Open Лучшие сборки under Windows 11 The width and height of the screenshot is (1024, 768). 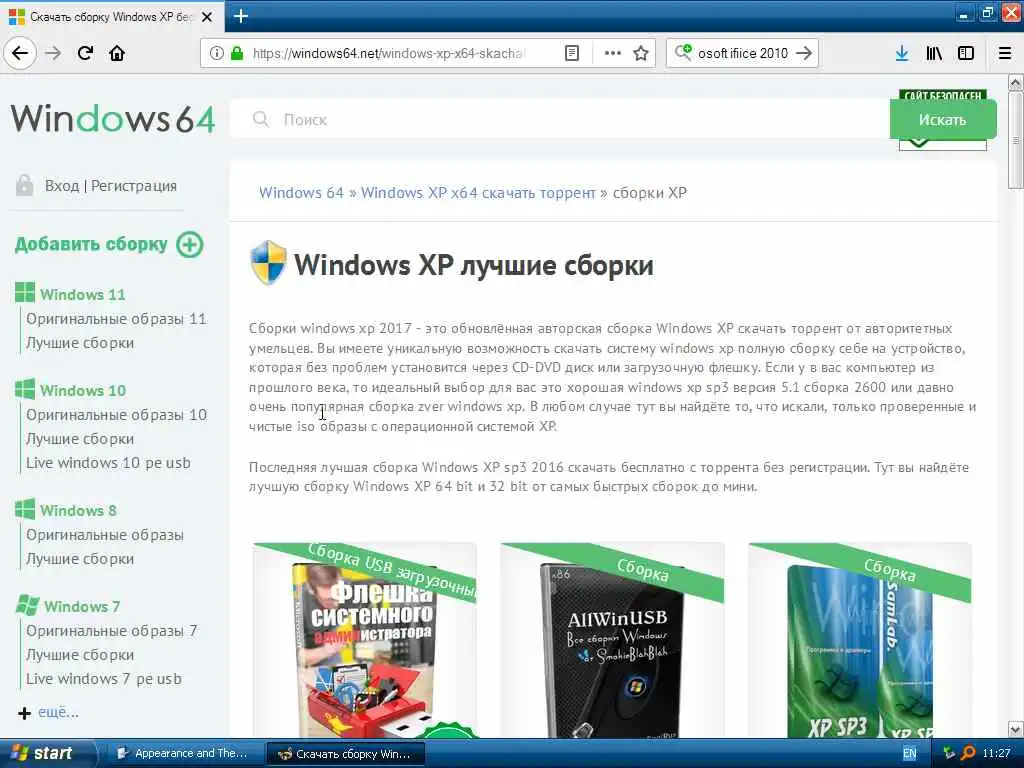(x=80, y=343)
